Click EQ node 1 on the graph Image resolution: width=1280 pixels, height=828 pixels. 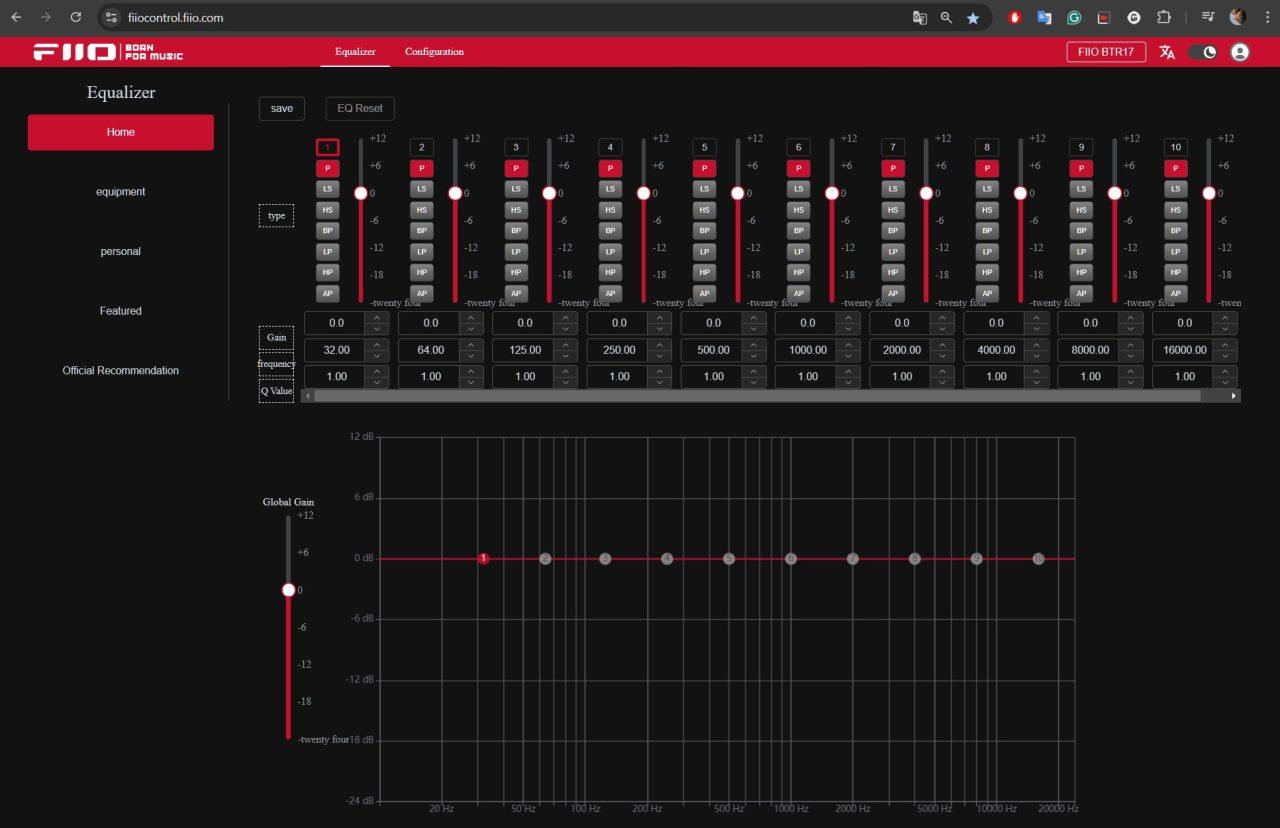point(483,559)
